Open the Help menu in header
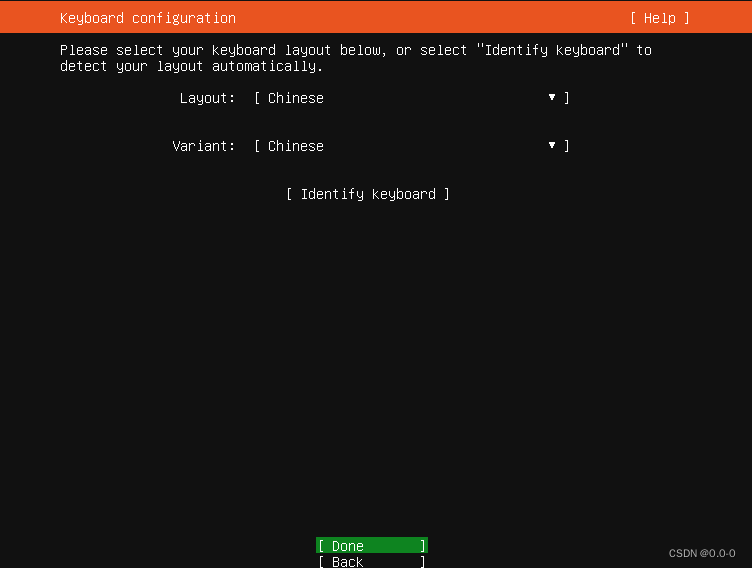 (x=659, y=18)
